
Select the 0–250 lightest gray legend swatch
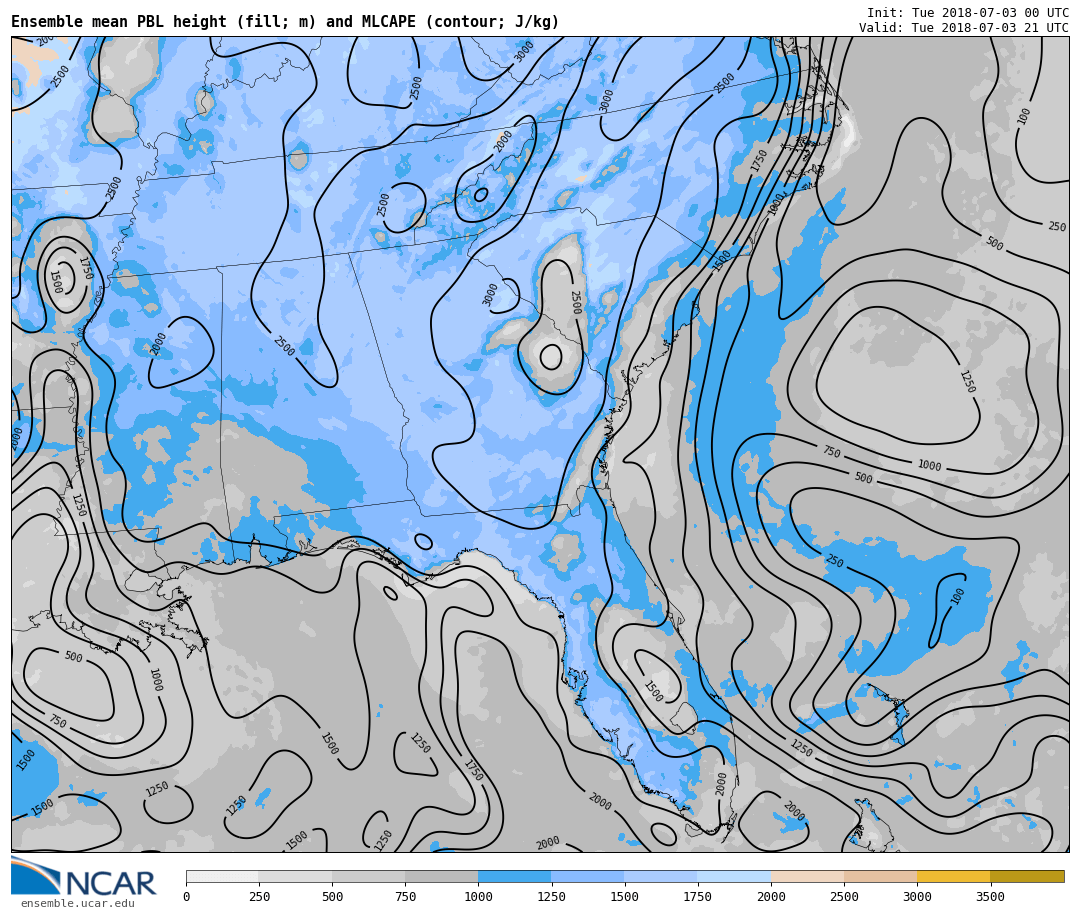[x=222, y=876]
